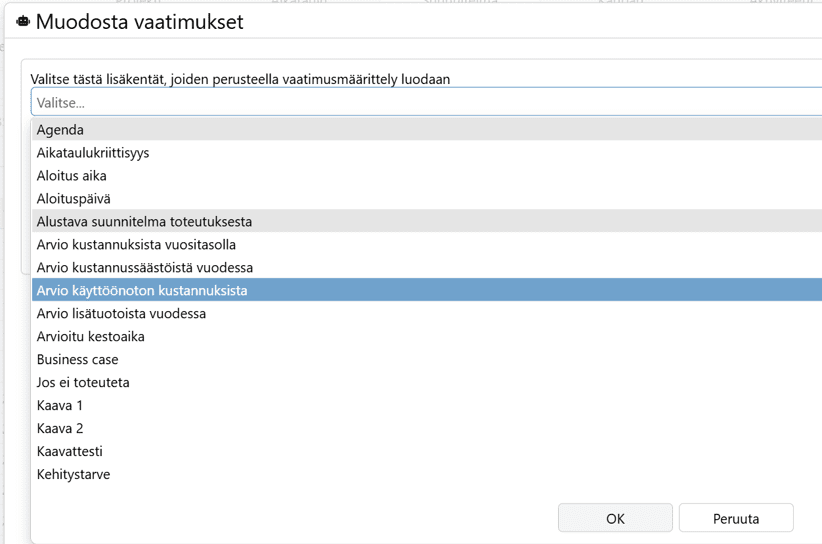Viewport: 822px width, 544px height.
Task: Pick the Kaavattesti option
Action: 70,452
